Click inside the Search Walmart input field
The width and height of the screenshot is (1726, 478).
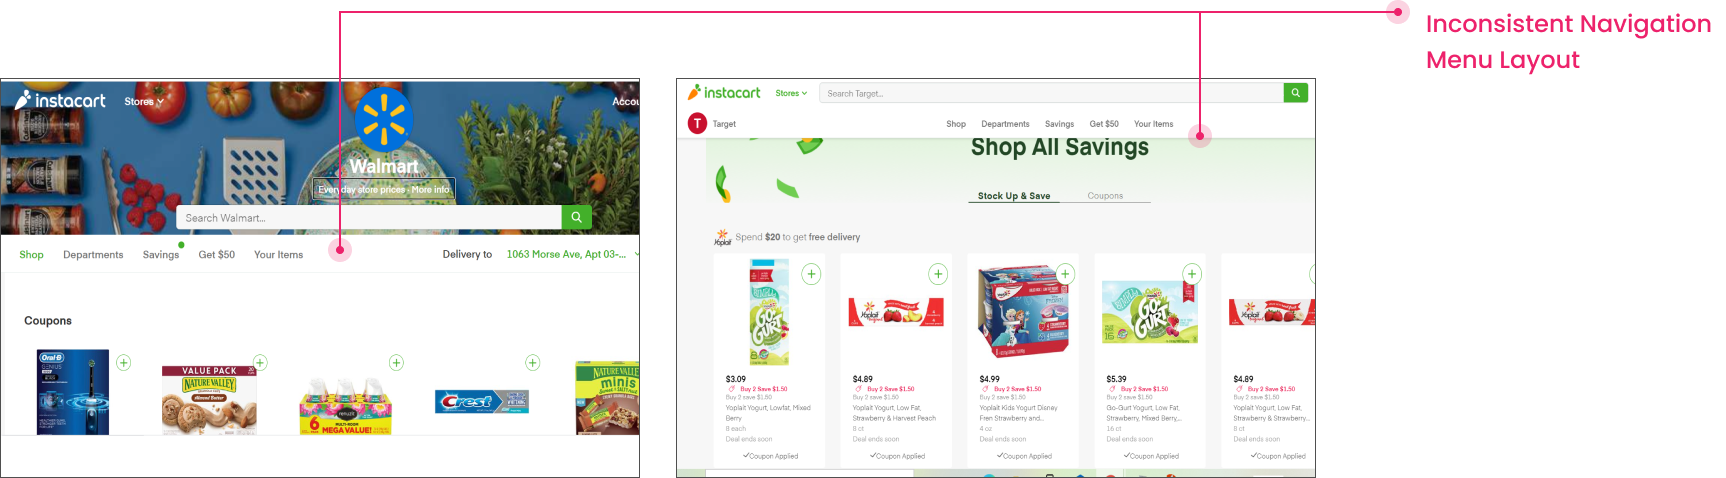(369, 217)
